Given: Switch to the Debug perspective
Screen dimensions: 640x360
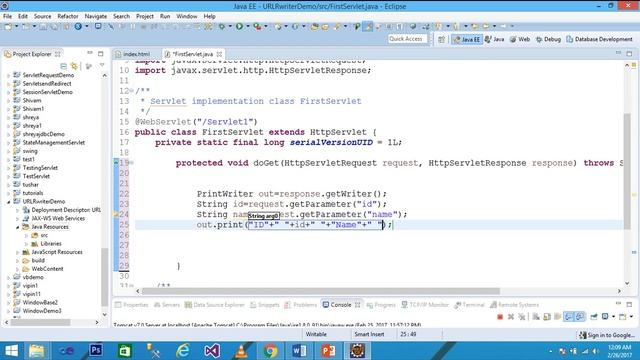Looking at the screenshot, I should (548, 39).
